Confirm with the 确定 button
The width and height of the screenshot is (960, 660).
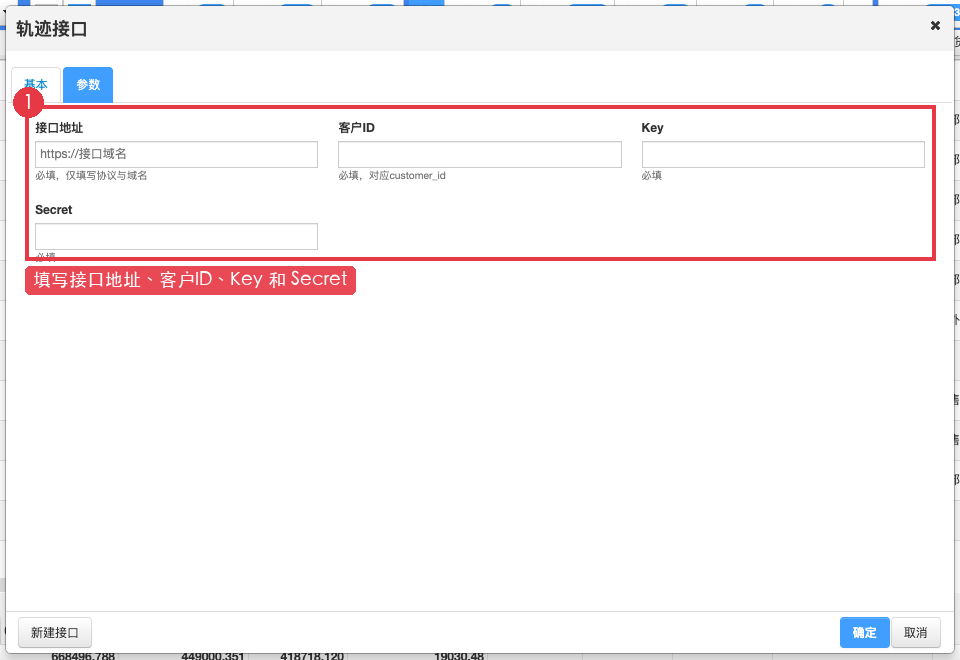tap(864, 632)
